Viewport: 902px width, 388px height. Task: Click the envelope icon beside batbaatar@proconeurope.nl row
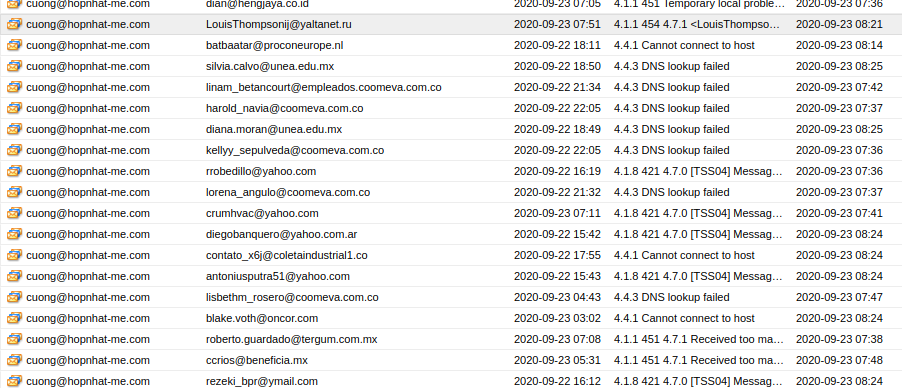(x=14, y=45)
